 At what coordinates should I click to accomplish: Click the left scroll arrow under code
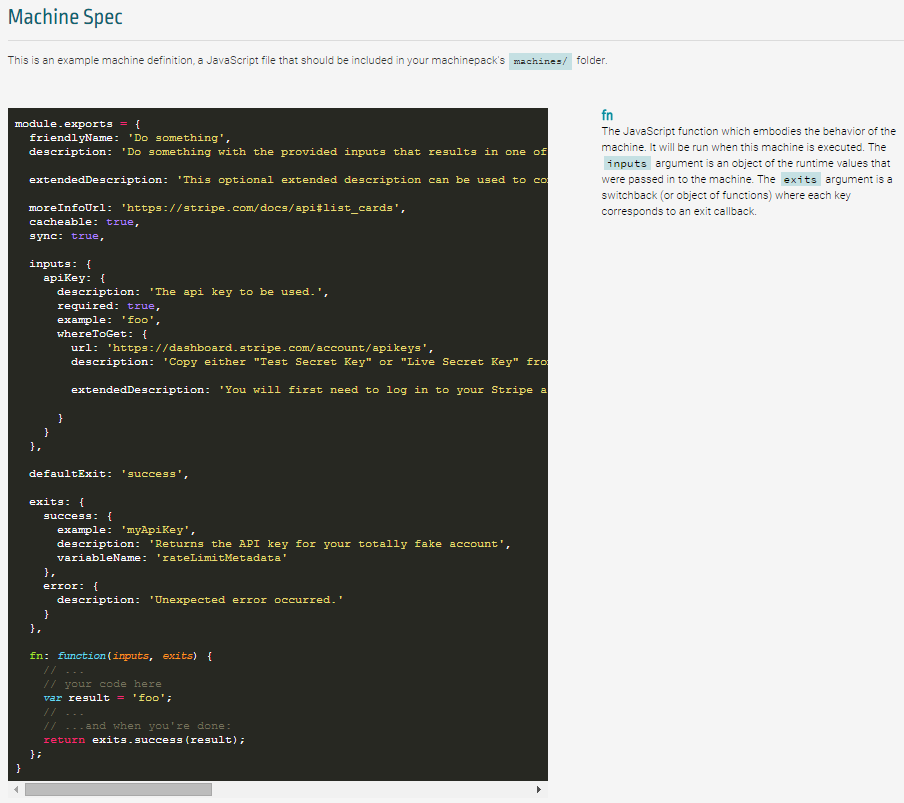pyautogui.click(x=16, y=789)
